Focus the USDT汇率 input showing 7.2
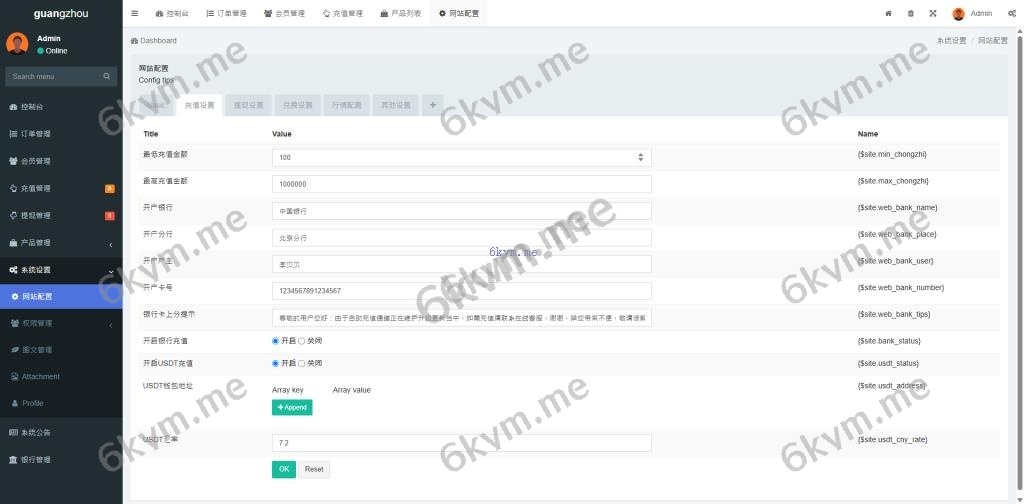The height and width of the screenshot is (504, 1024). click(462, 443)
